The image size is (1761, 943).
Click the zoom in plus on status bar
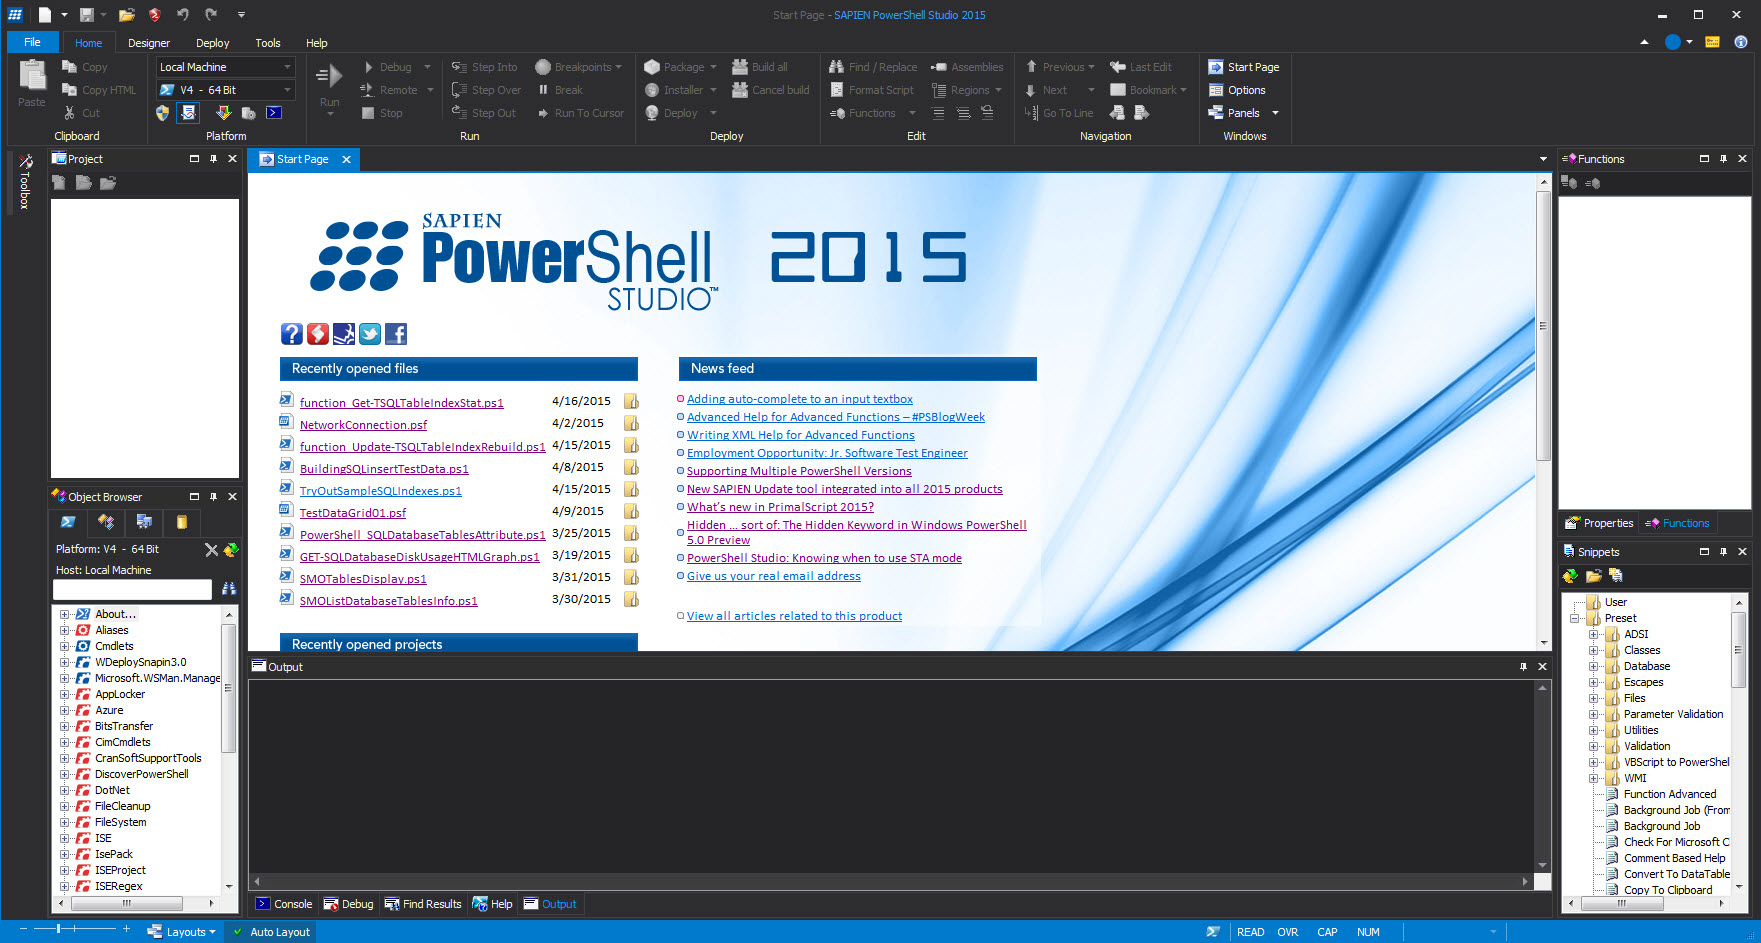click(126, 929)
